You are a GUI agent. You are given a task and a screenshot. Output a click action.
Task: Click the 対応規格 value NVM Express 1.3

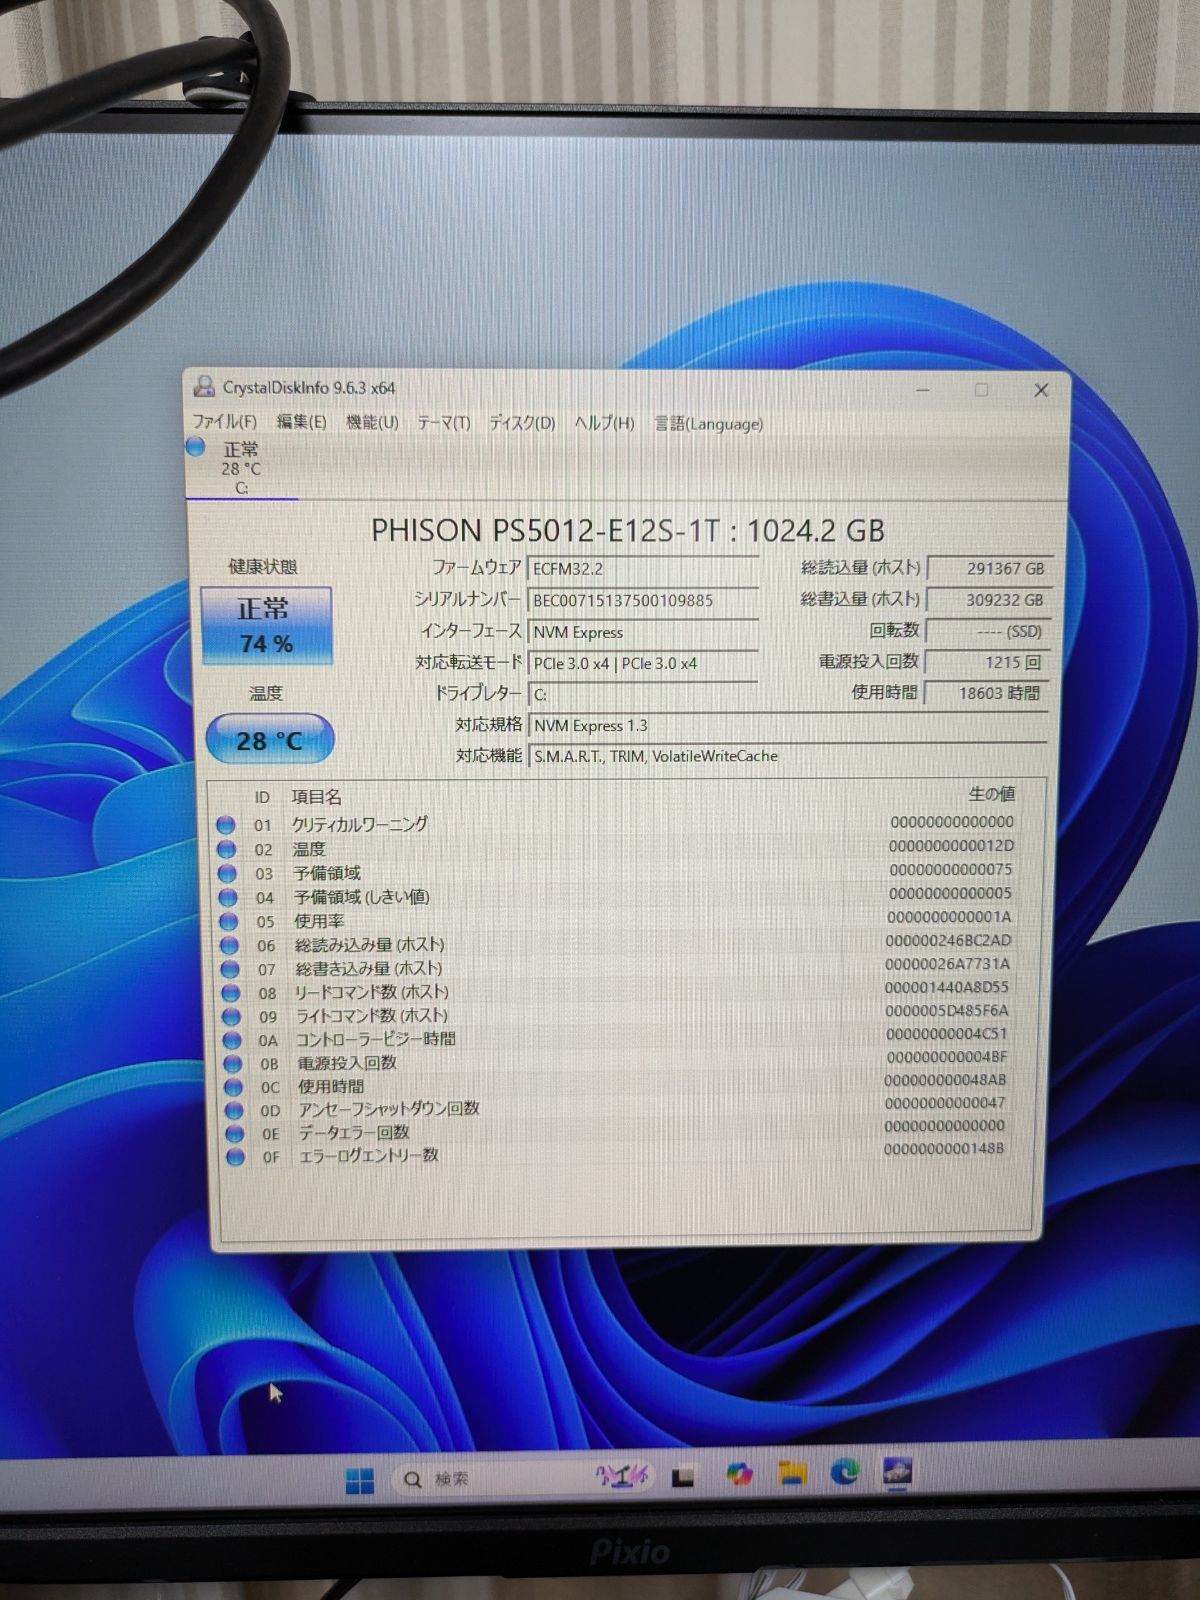(x=788, y=725)
